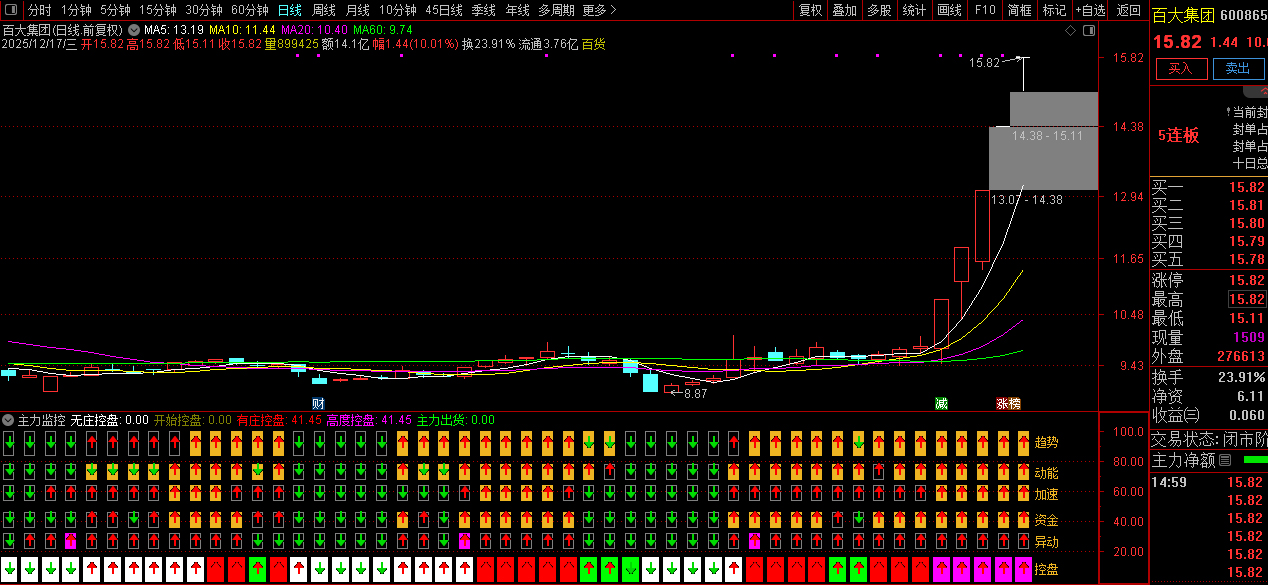Select the 5分钟 period
The width and height of the screenshot is (1268, 585).
click(115, 10)
